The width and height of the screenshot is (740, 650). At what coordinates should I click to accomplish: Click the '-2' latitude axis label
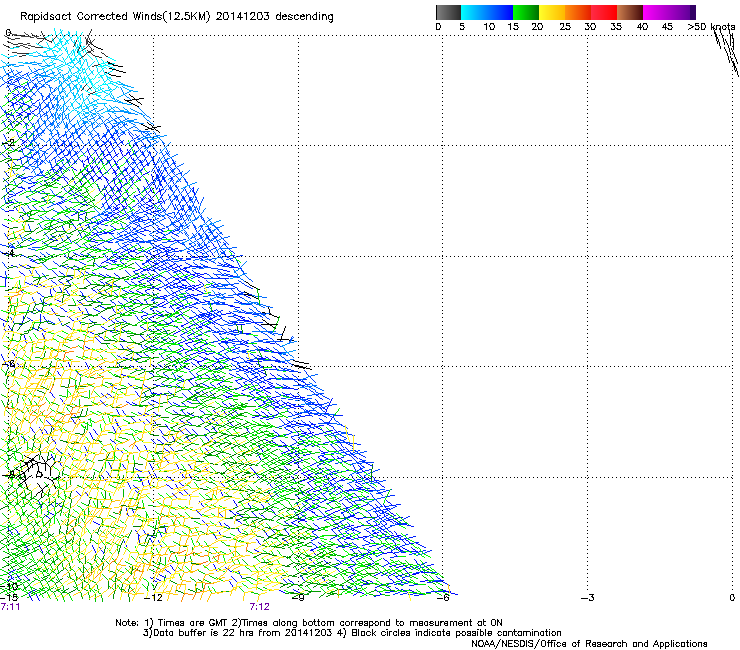coord(8,143)
